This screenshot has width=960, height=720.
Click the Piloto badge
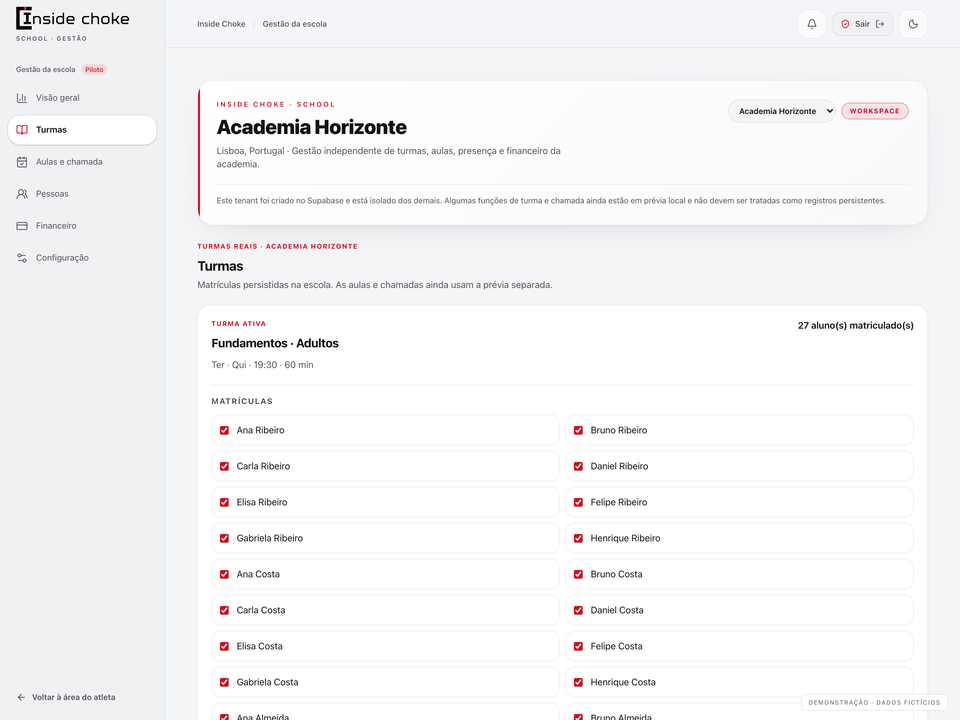tap(94, 70)
